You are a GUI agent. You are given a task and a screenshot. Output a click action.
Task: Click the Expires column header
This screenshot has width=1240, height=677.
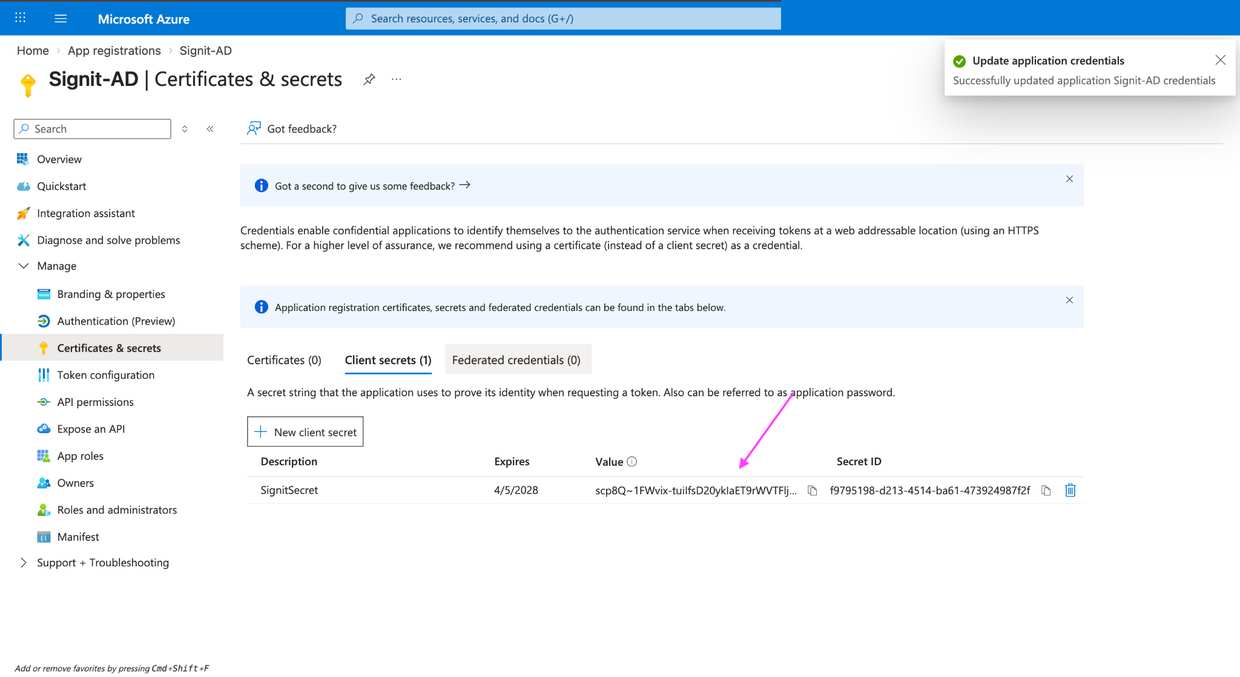pyautogui.click(x=512, y=462)
